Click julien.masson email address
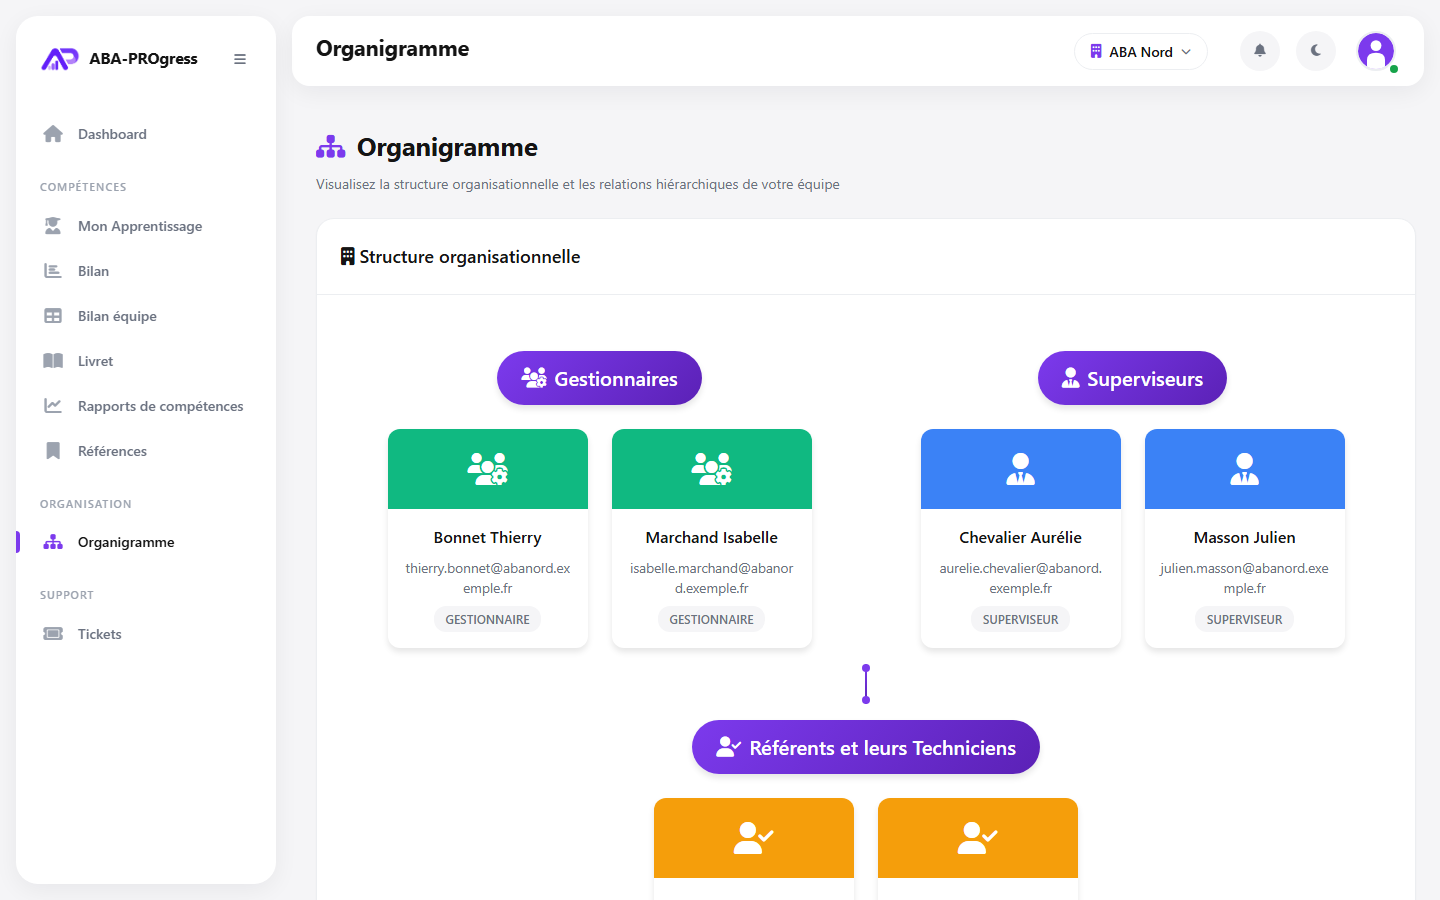 coord(1245,578)
